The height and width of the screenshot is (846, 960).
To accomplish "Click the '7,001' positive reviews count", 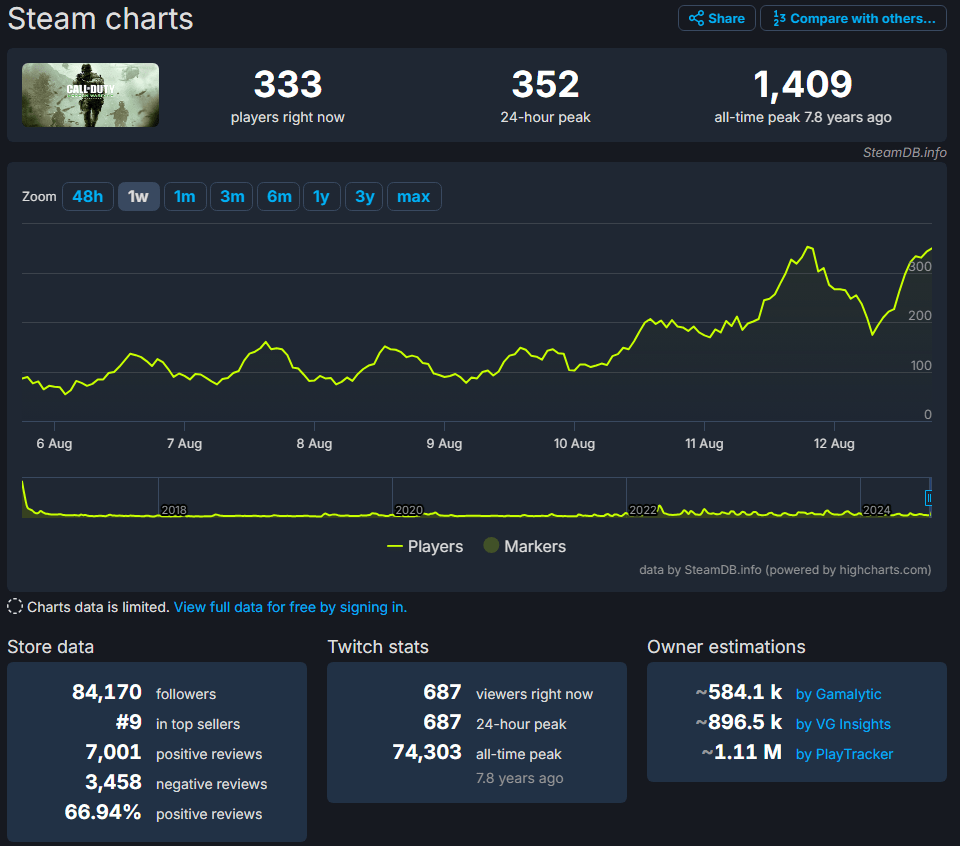I will pyautogui.click(x=114, y=752).
